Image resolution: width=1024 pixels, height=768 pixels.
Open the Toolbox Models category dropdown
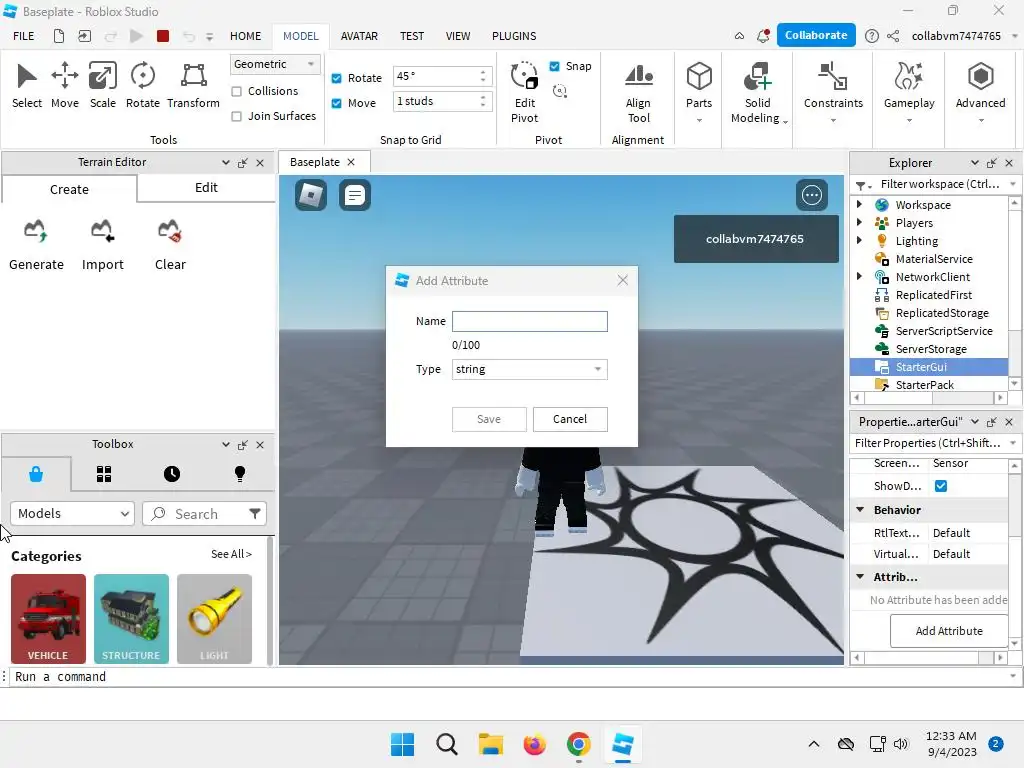pos(72,513)
